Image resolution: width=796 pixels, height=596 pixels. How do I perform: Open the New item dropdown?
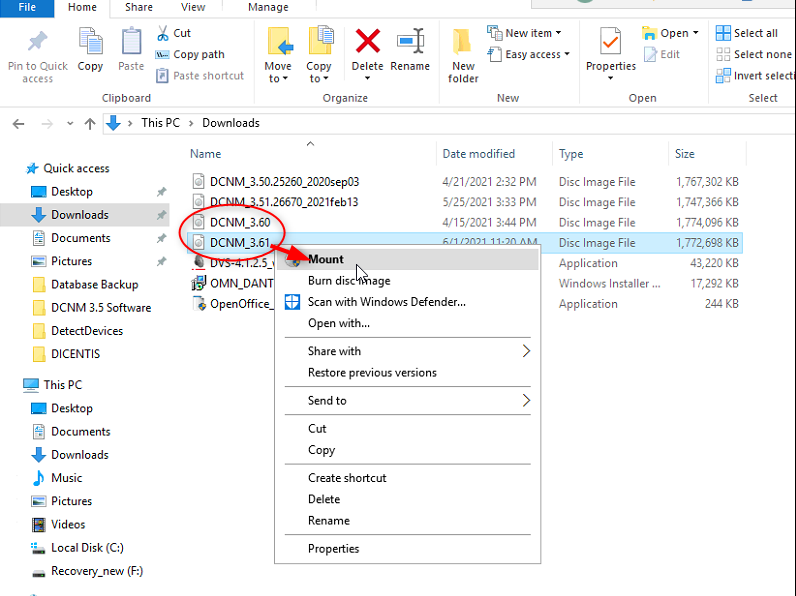525,33
